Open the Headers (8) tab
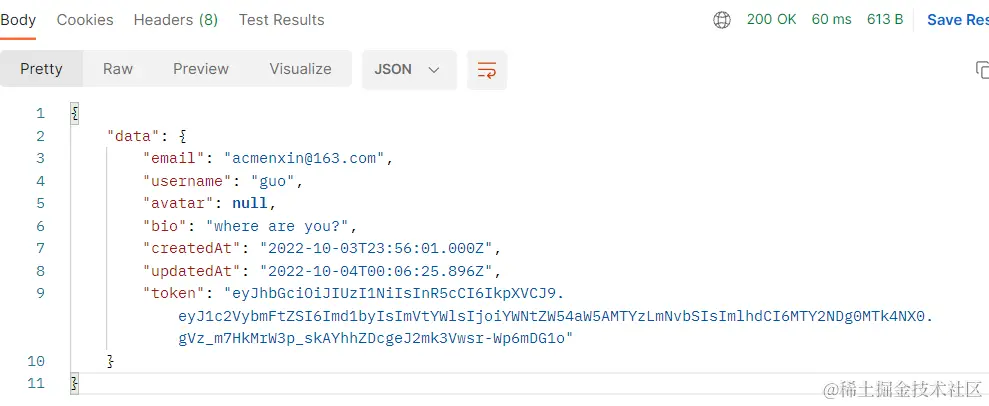 click(x=176, y=20)
